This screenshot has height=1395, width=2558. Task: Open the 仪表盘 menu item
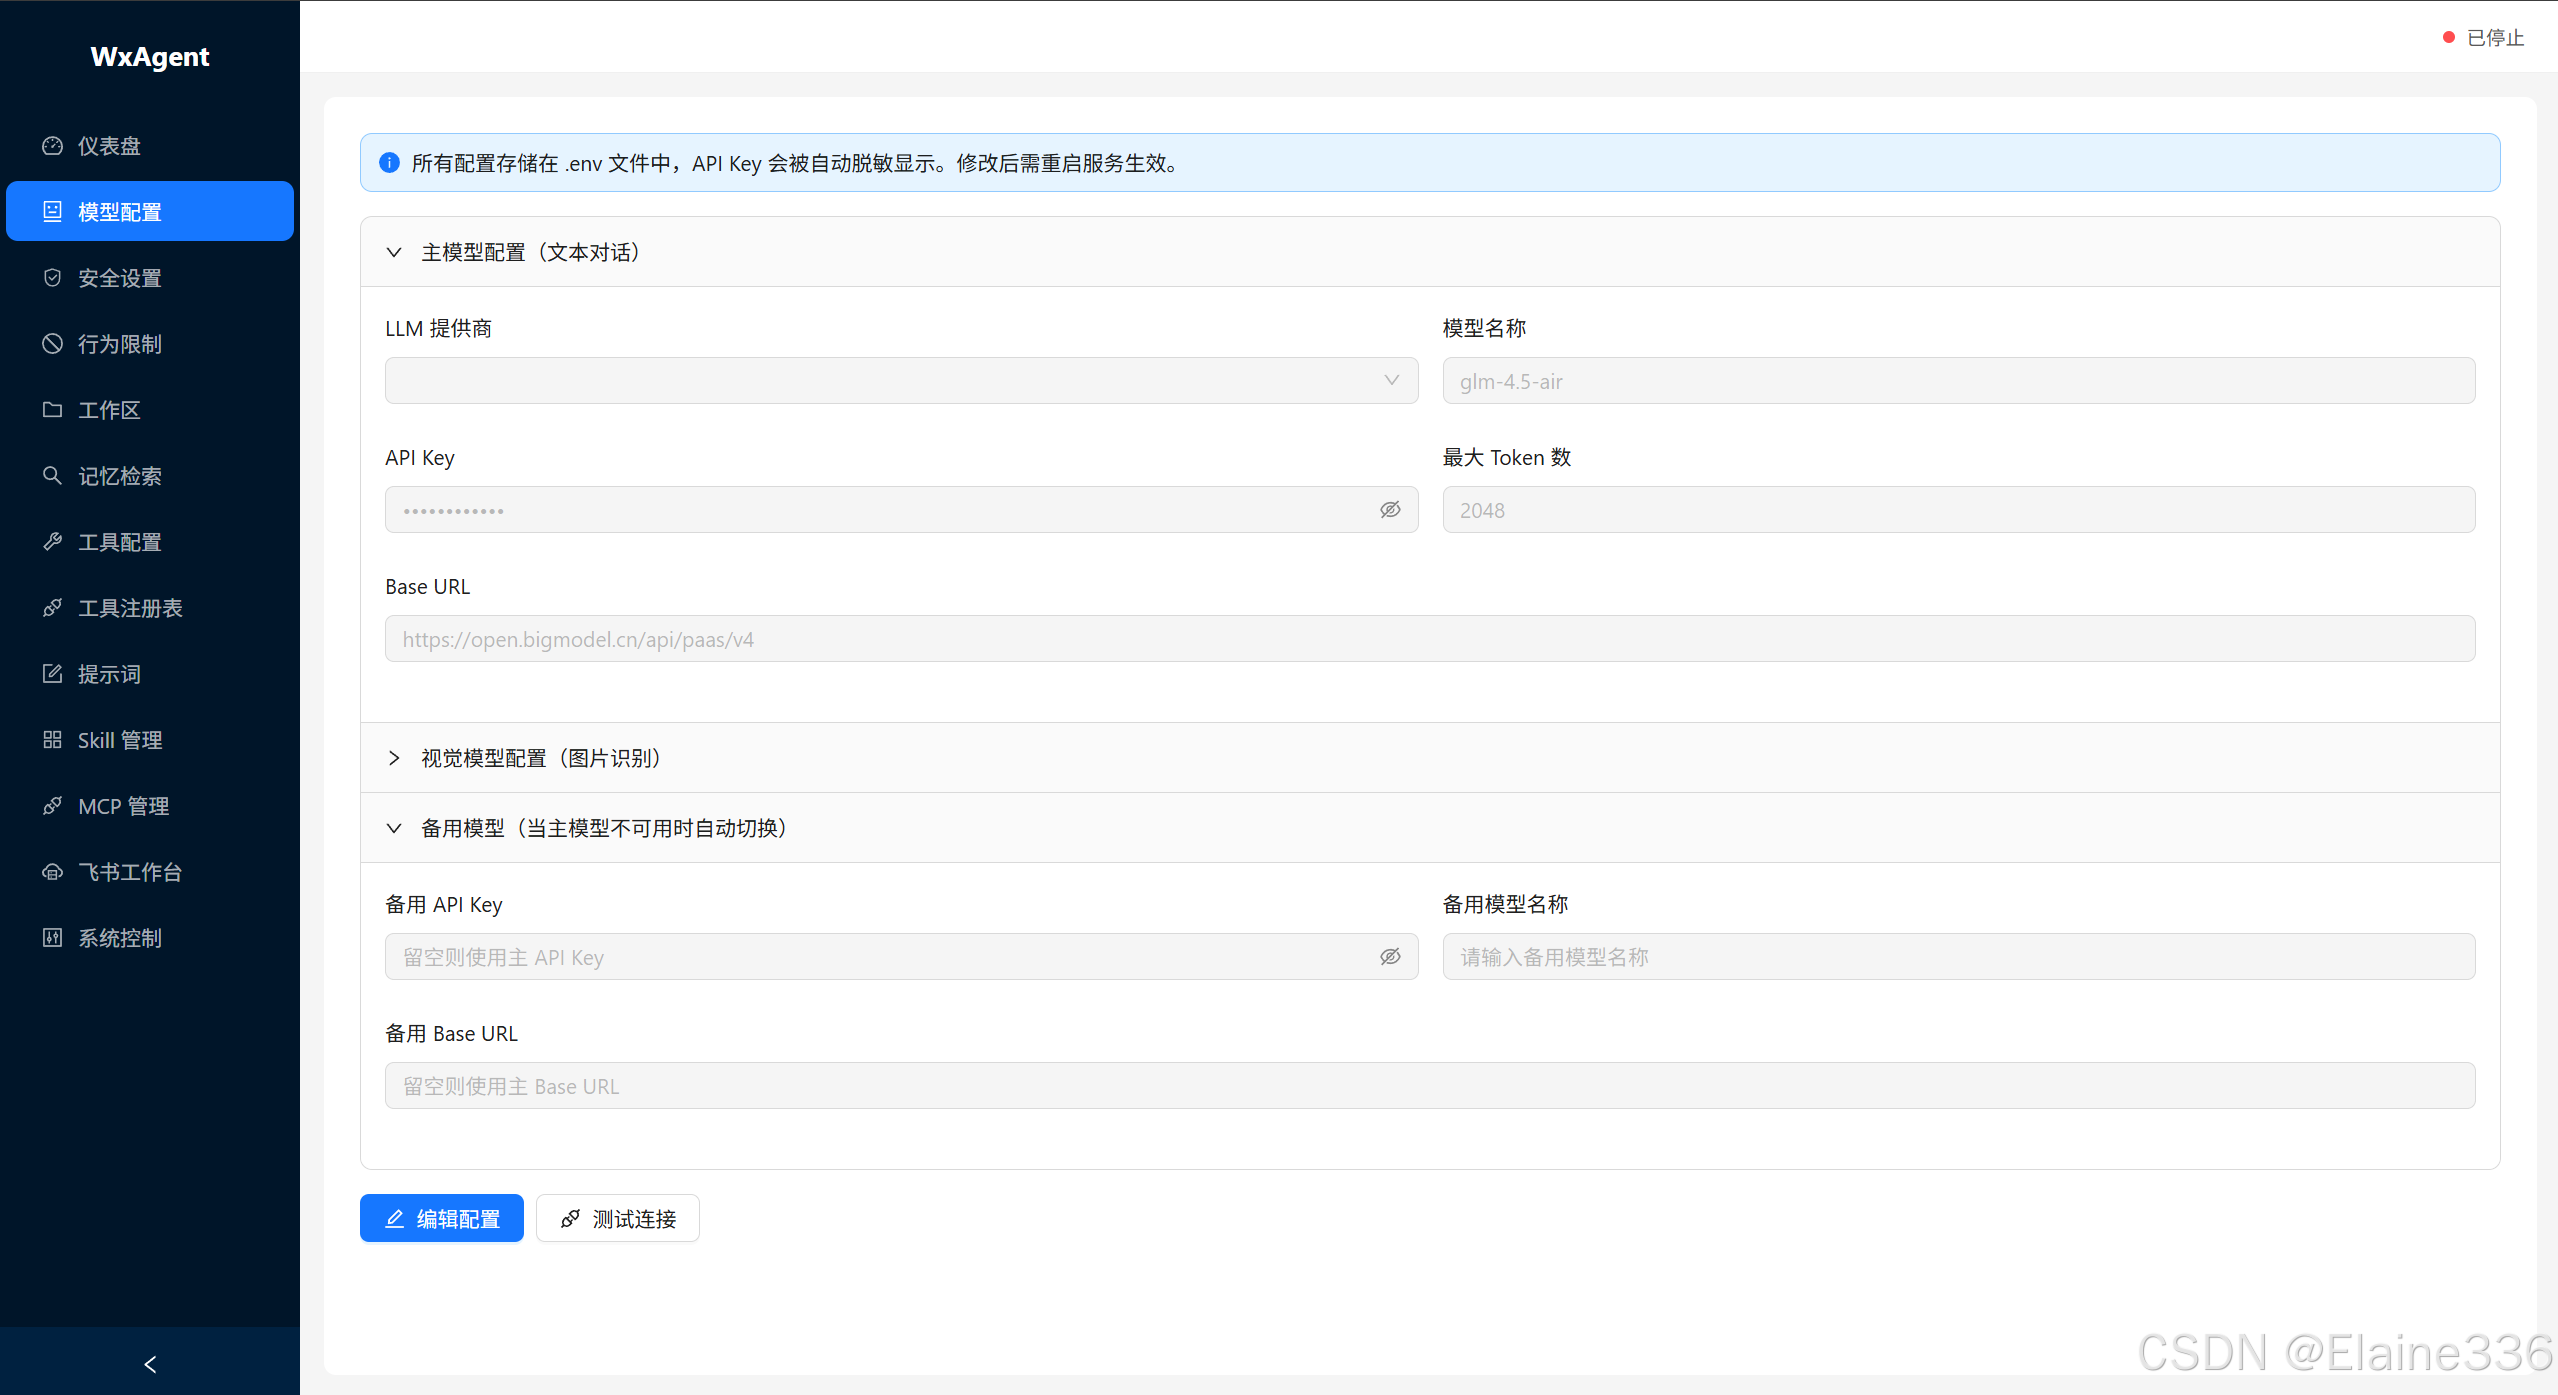click(150, 146)
